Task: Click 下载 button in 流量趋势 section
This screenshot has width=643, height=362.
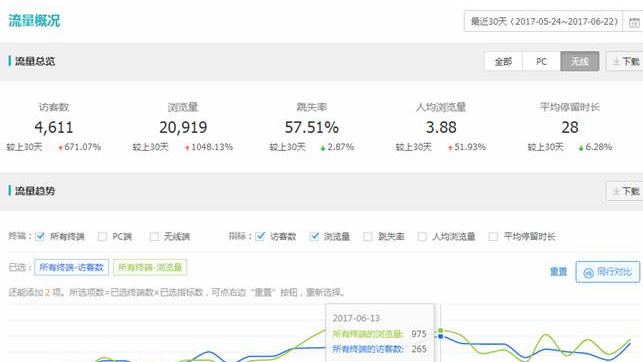Action: coord(625,191)
